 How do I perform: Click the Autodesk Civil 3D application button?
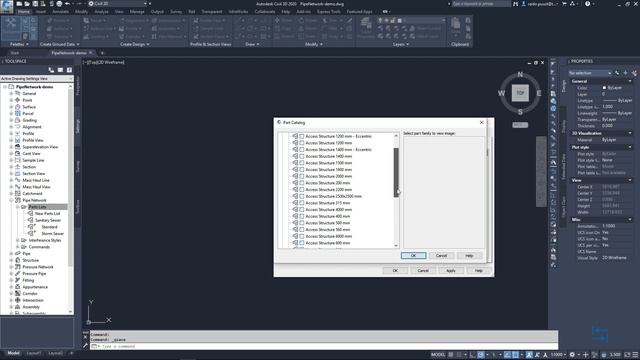click(7, 6)
